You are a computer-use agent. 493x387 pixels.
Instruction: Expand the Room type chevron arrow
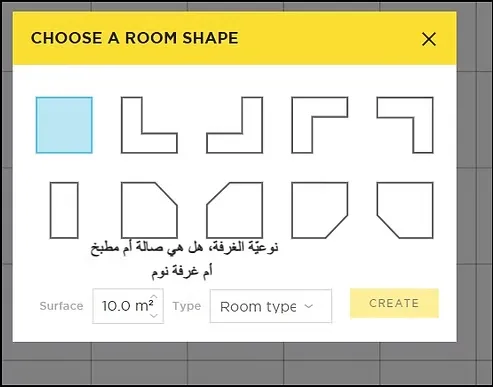(x=309, y=306)
